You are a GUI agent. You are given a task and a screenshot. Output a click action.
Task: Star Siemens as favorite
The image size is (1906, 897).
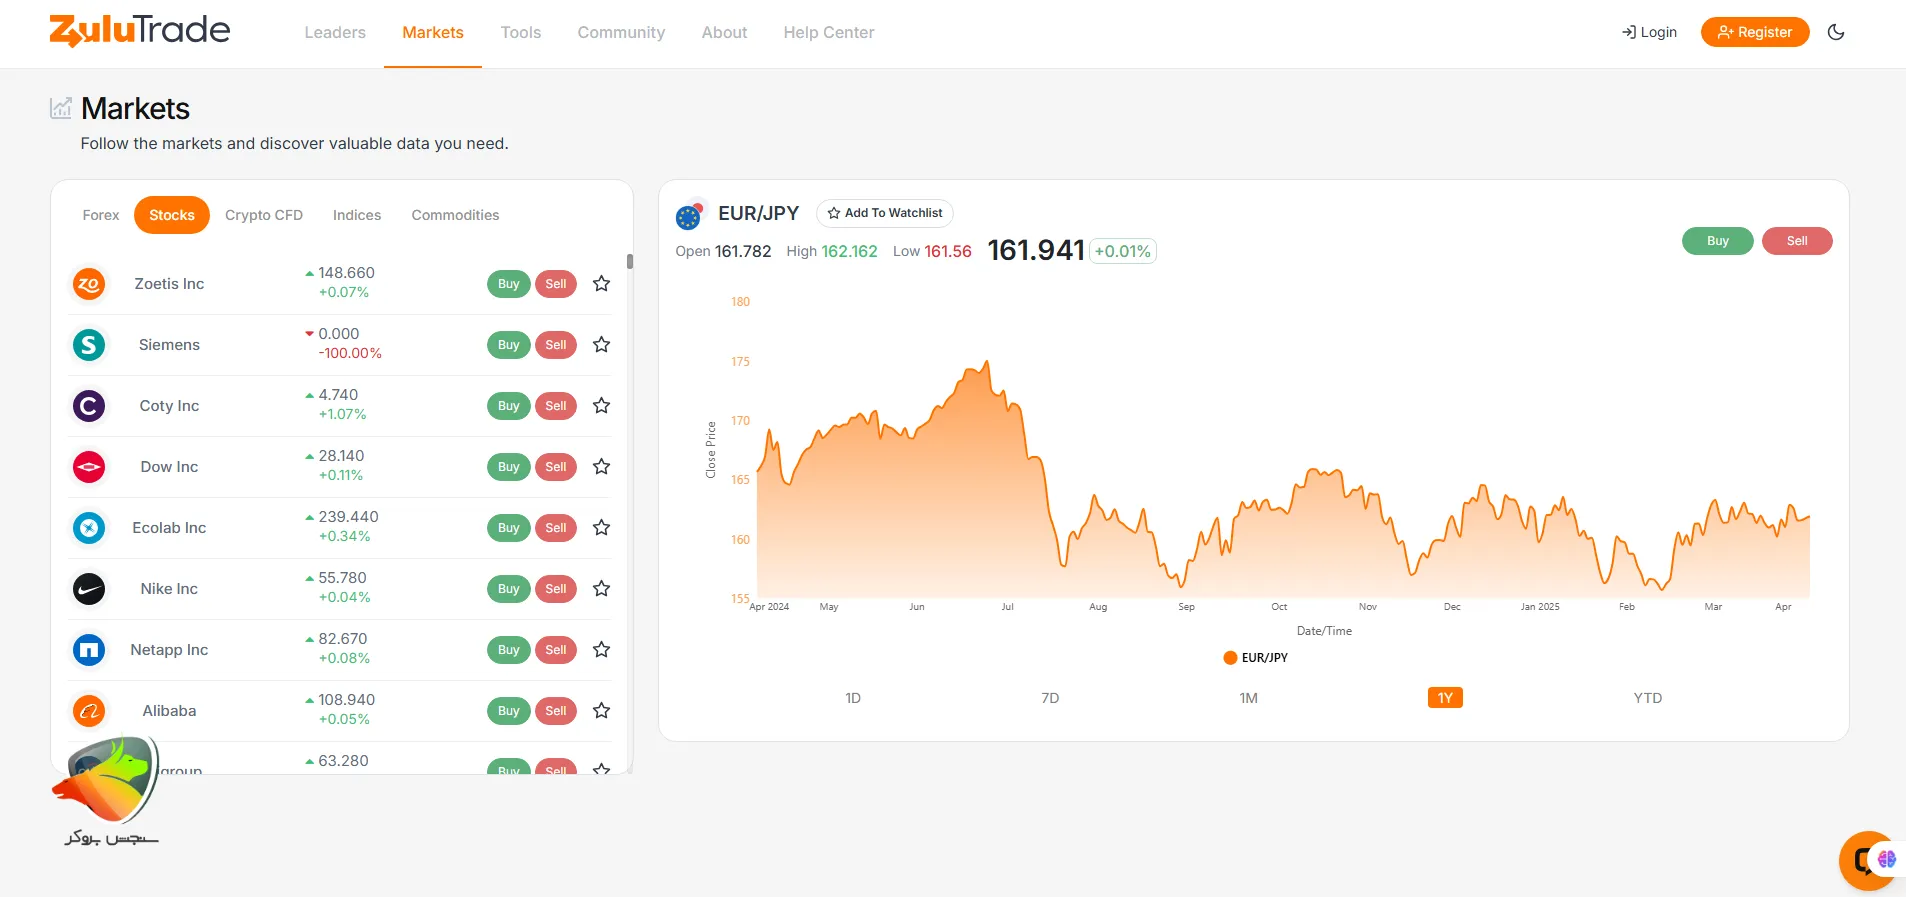coord(601,345)
